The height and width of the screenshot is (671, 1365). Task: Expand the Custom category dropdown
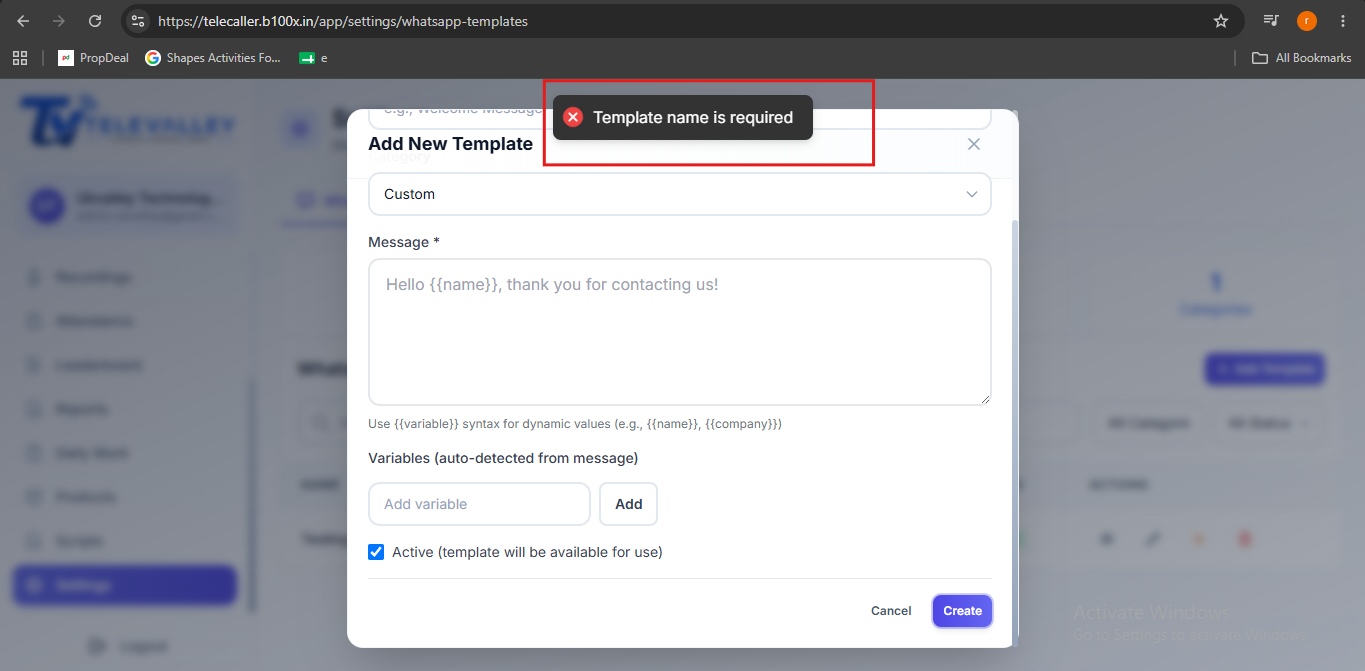pos(680,194)
